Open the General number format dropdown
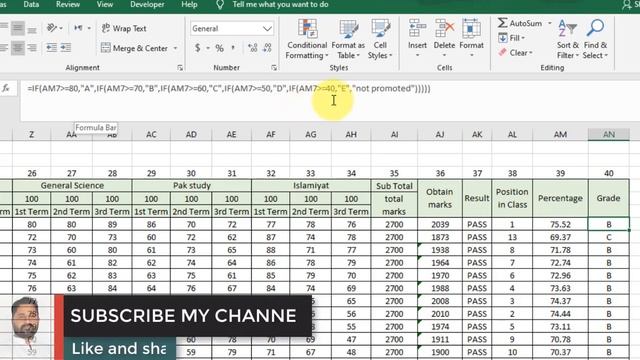The image size is (640, 360). 267,29
